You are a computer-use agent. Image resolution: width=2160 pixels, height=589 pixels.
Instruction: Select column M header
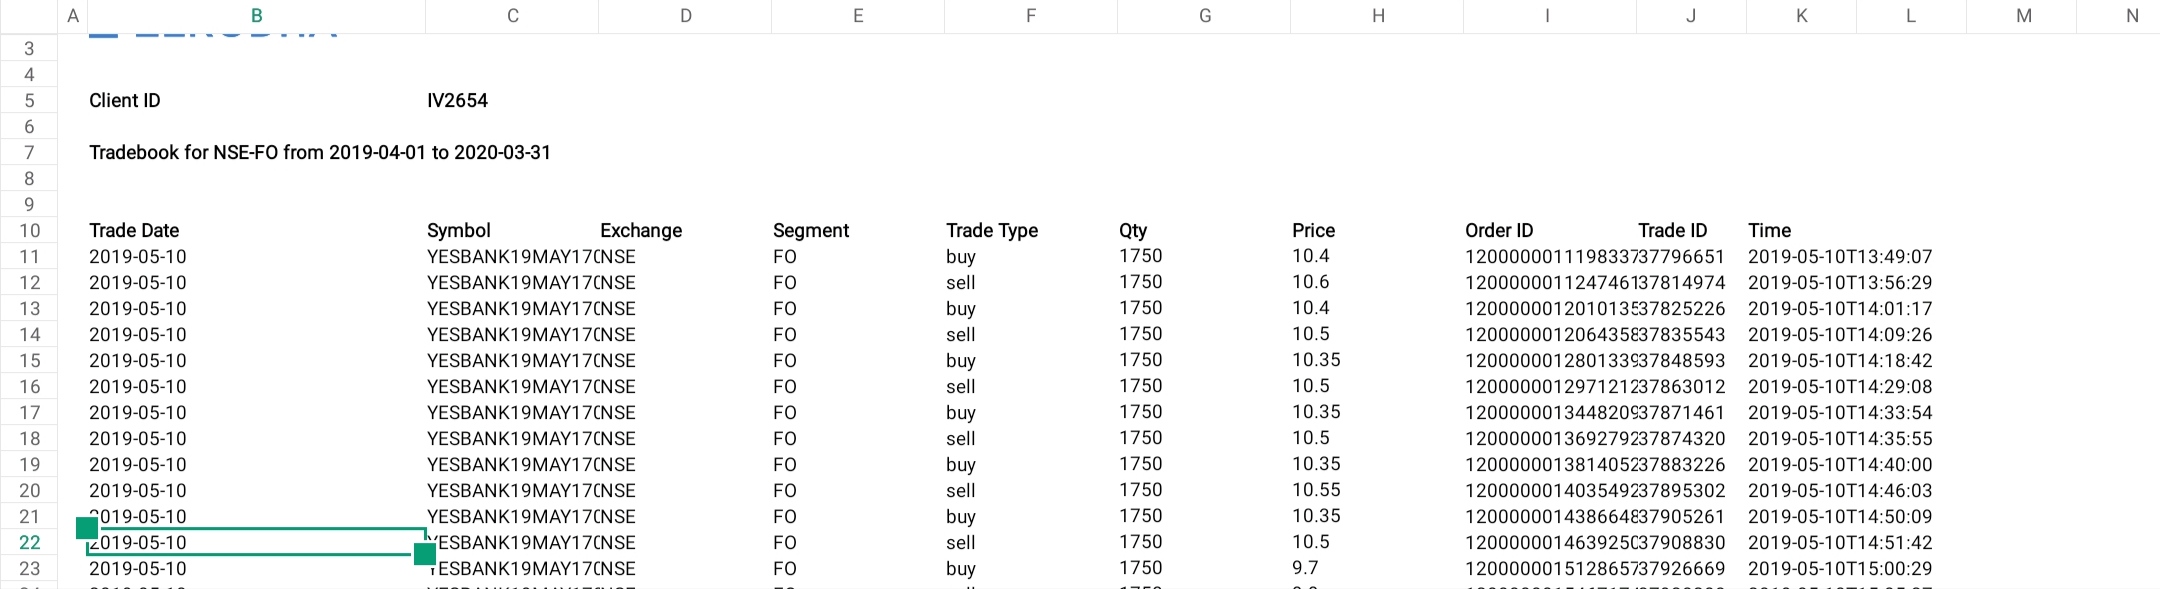(2023, 16)
